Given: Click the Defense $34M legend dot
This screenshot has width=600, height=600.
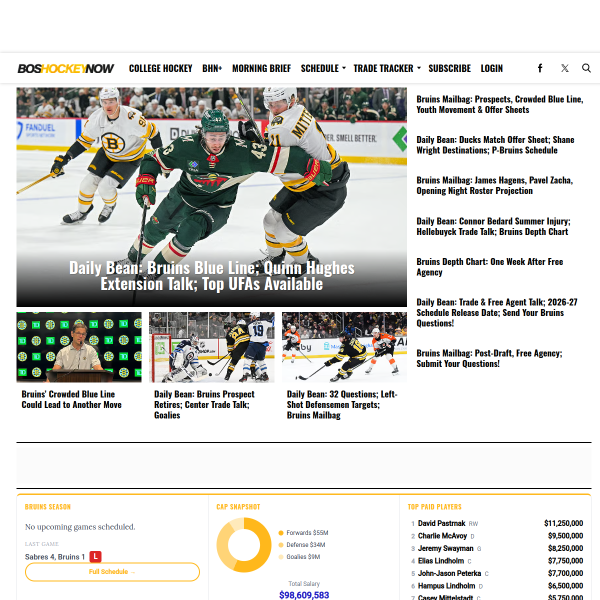Looking at the screenshot, I should (x=281, y=545).
